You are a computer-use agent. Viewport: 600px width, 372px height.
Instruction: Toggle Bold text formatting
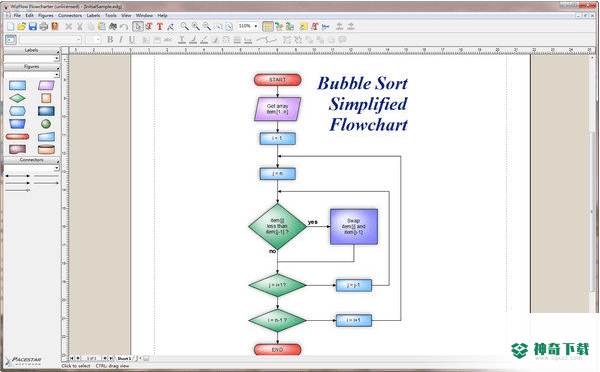click(x=110, y=39)
